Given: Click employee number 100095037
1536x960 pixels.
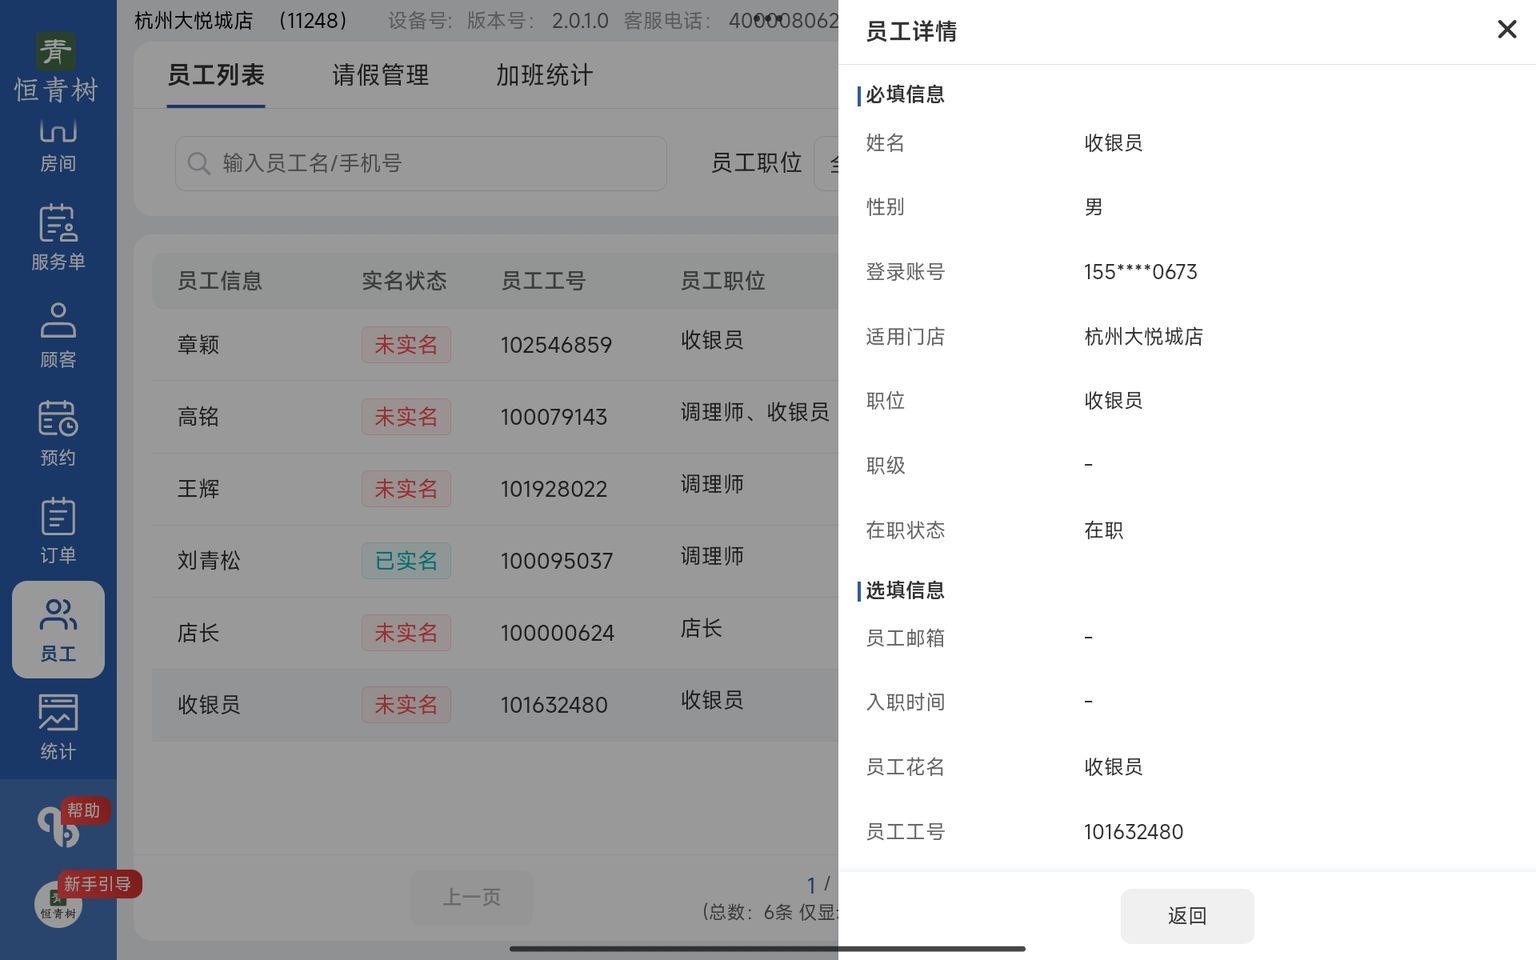Looking at the screenshot, I should point(557,561).
